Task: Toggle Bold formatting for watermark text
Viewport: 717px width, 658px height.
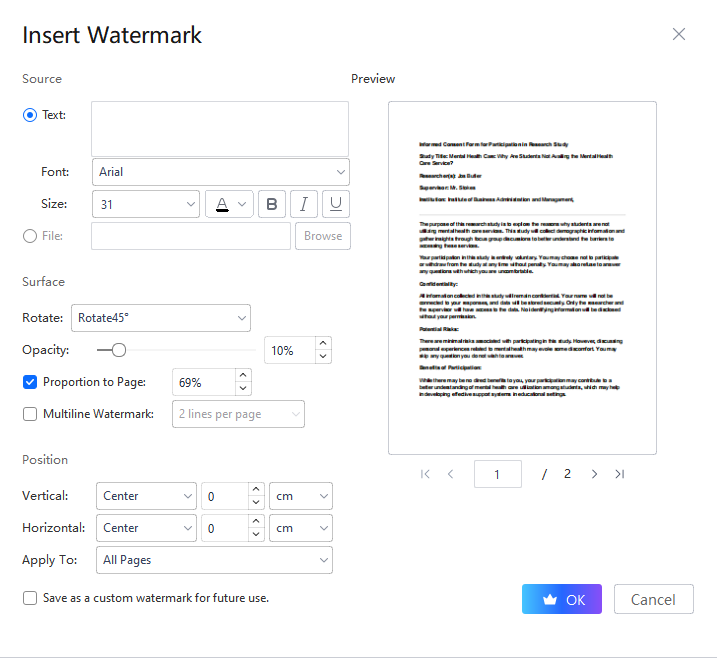Action: (x=272, y=204)
